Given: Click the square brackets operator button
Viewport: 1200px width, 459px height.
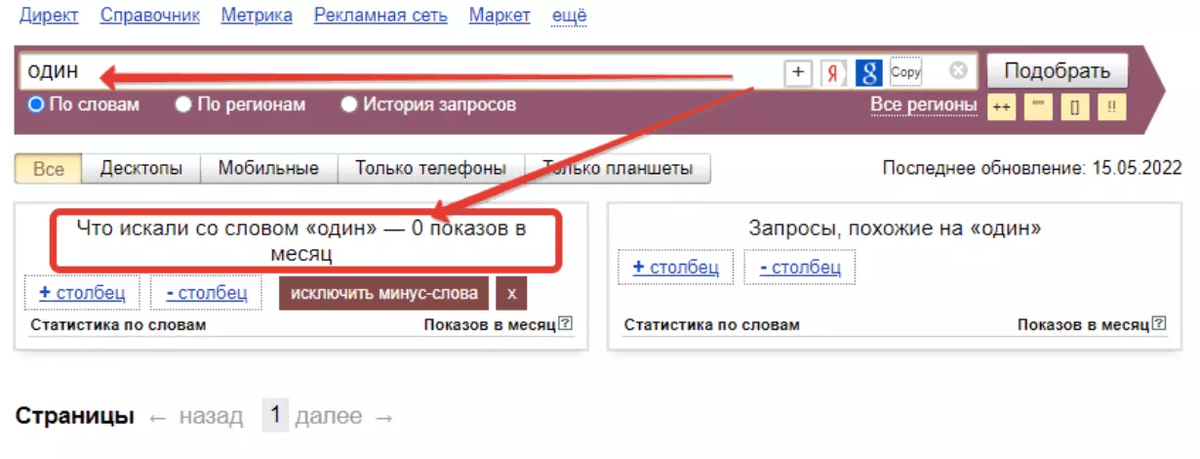Looking at the screenshot, I should [1075, 106].
